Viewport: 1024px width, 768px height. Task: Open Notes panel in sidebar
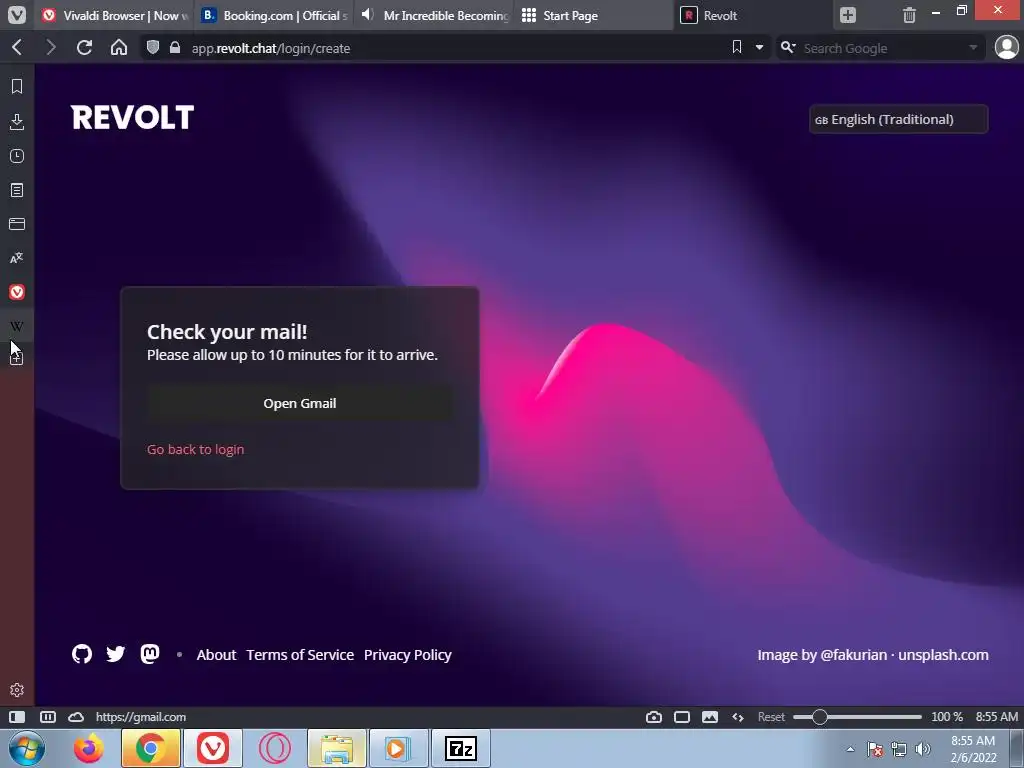17,190
